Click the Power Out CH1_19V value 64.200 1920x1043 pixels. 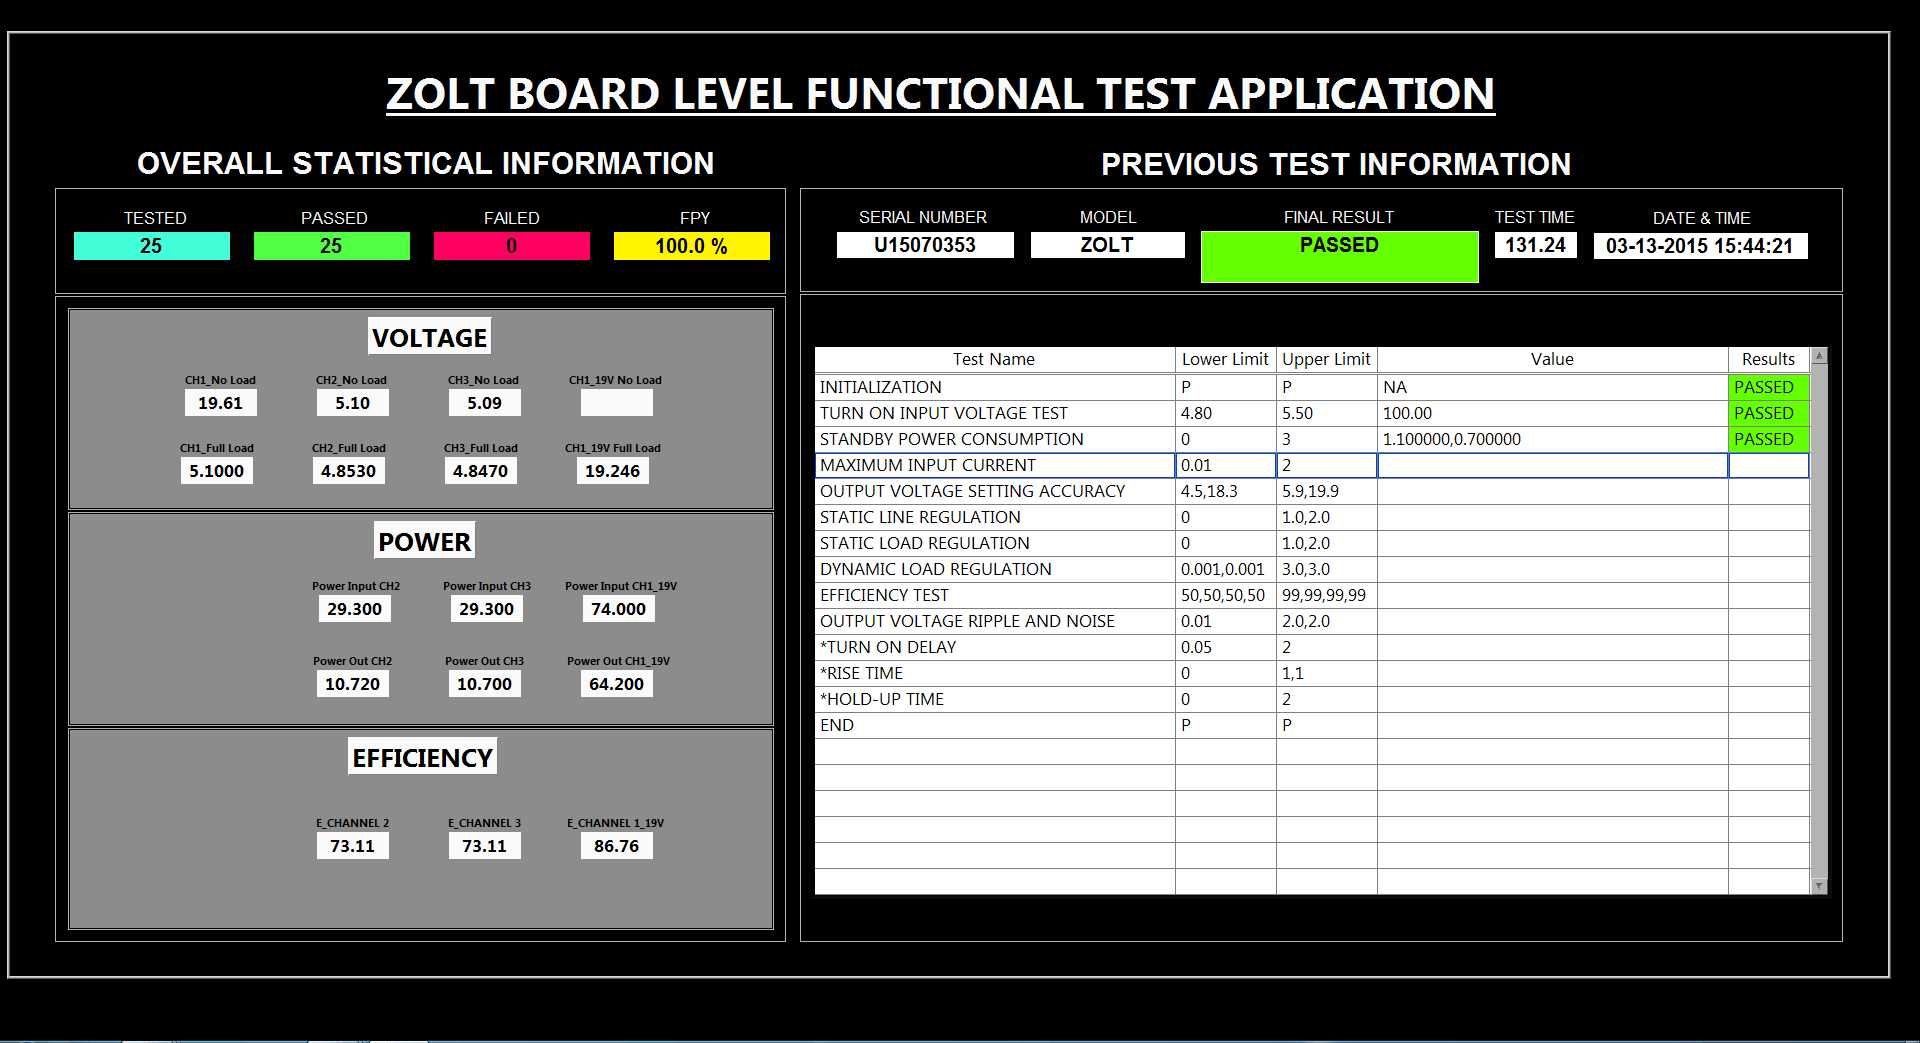tap(617, 684)
